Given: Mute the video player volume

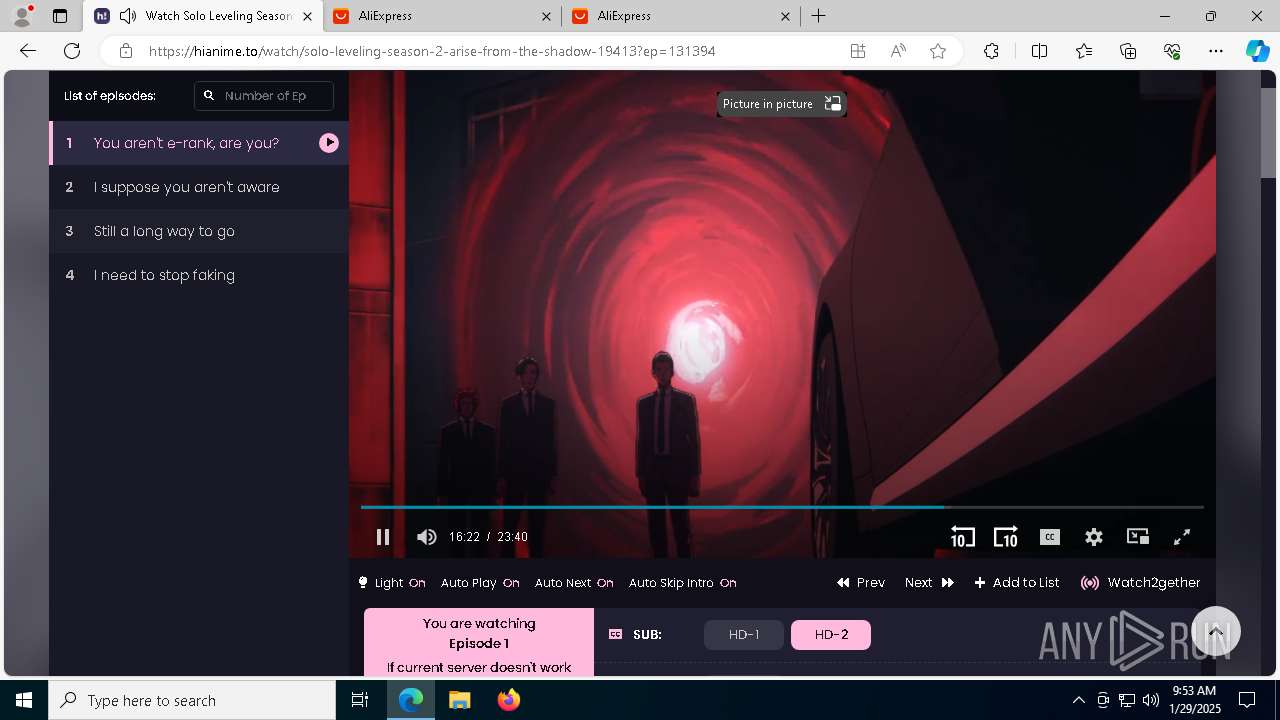Looking at the screenshot, I should [x=427, y=537].
